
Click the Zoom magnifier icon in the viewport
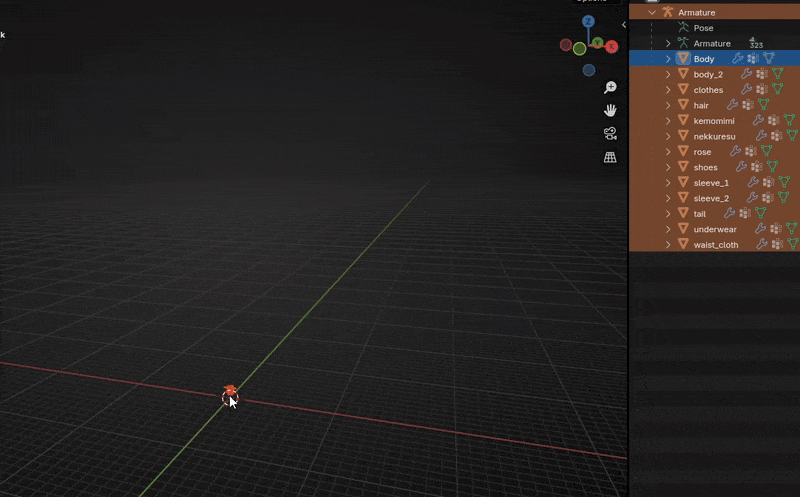610,88
